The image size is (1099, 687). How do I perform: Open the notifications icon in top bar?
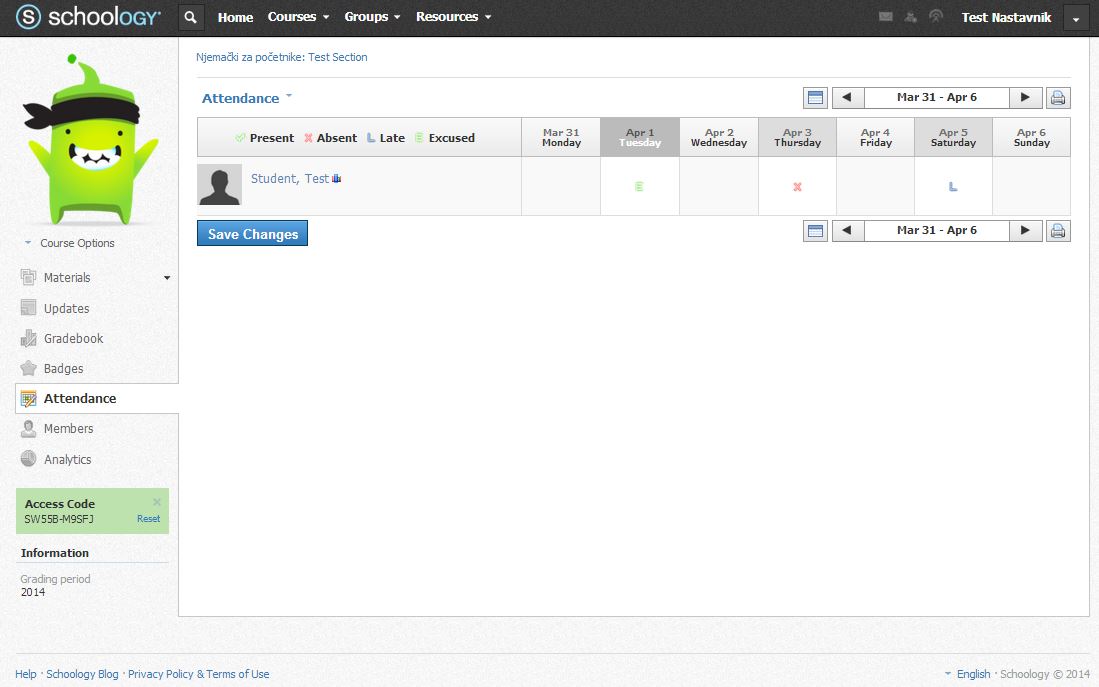pos(936,17)
